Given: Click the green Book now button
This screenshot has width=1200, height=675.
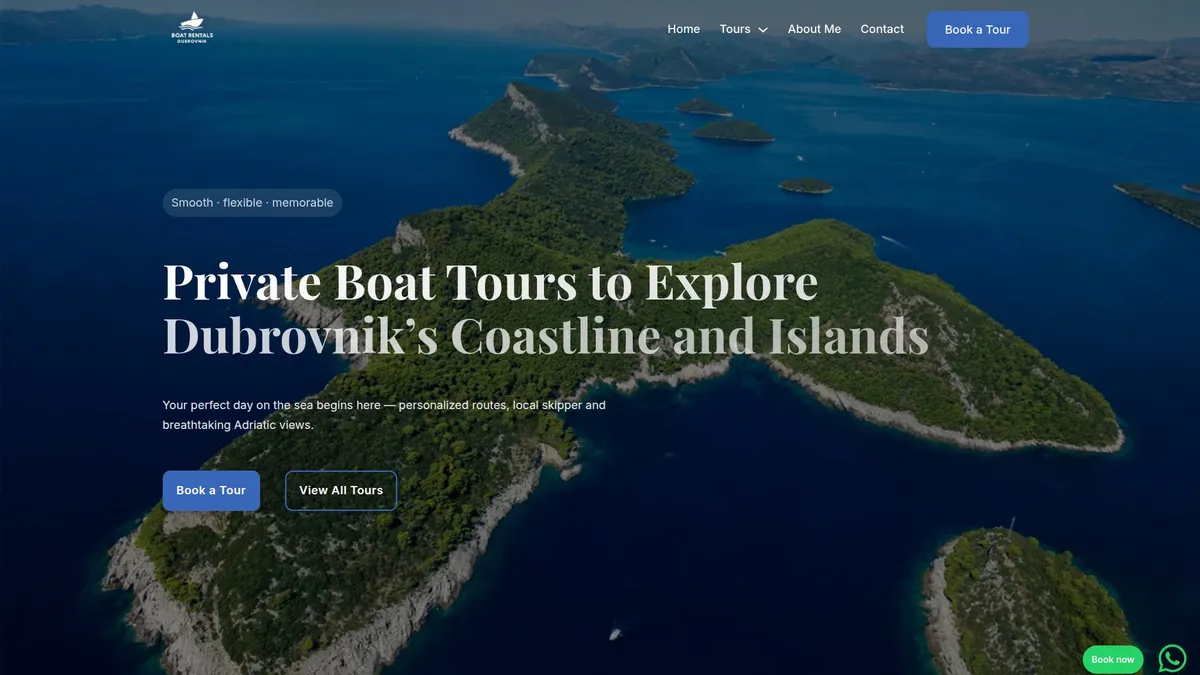Looking at the screenshot, I should click(1113, 659).
